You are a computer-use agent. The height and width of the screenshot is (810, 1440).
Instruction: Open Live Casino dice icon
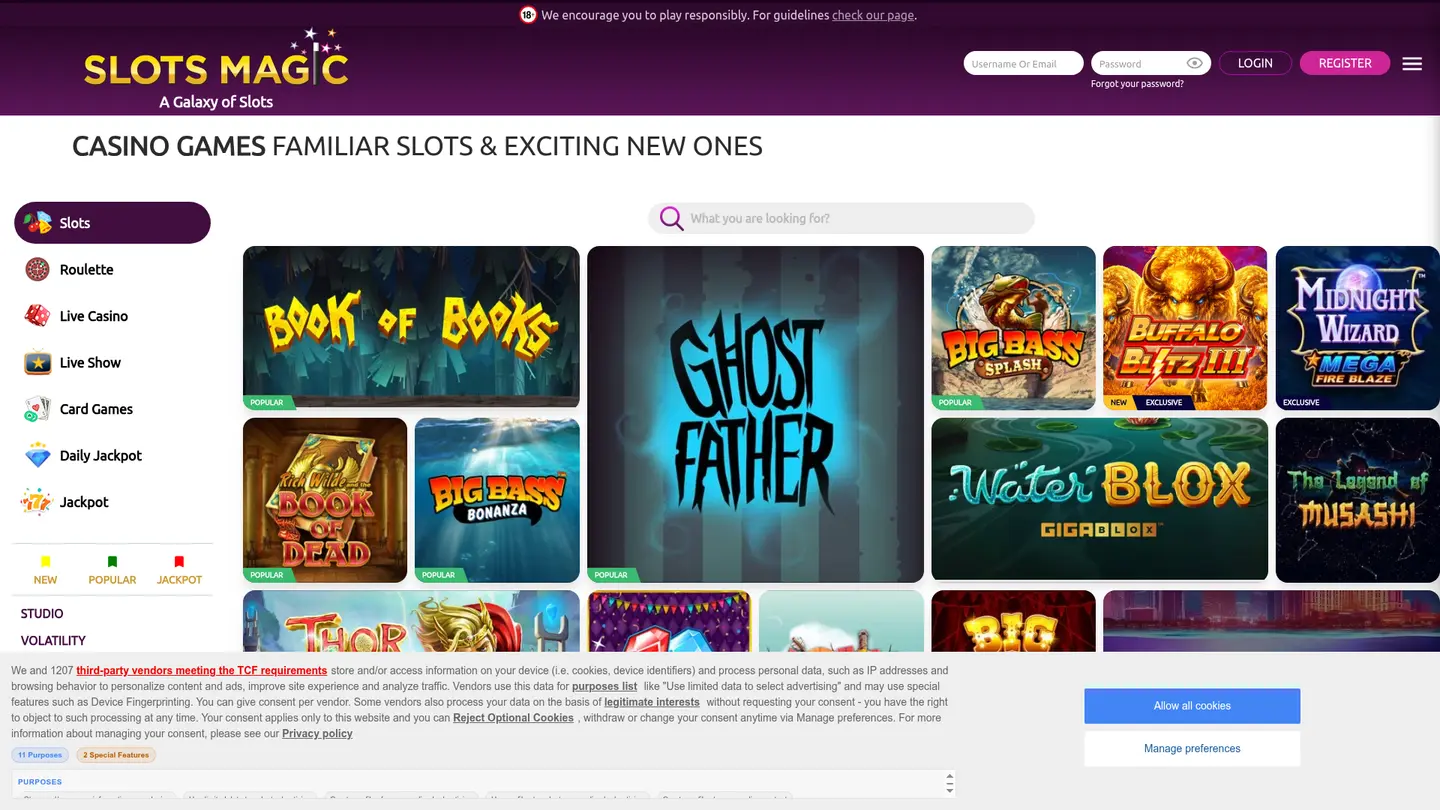(x=37, y=316)
